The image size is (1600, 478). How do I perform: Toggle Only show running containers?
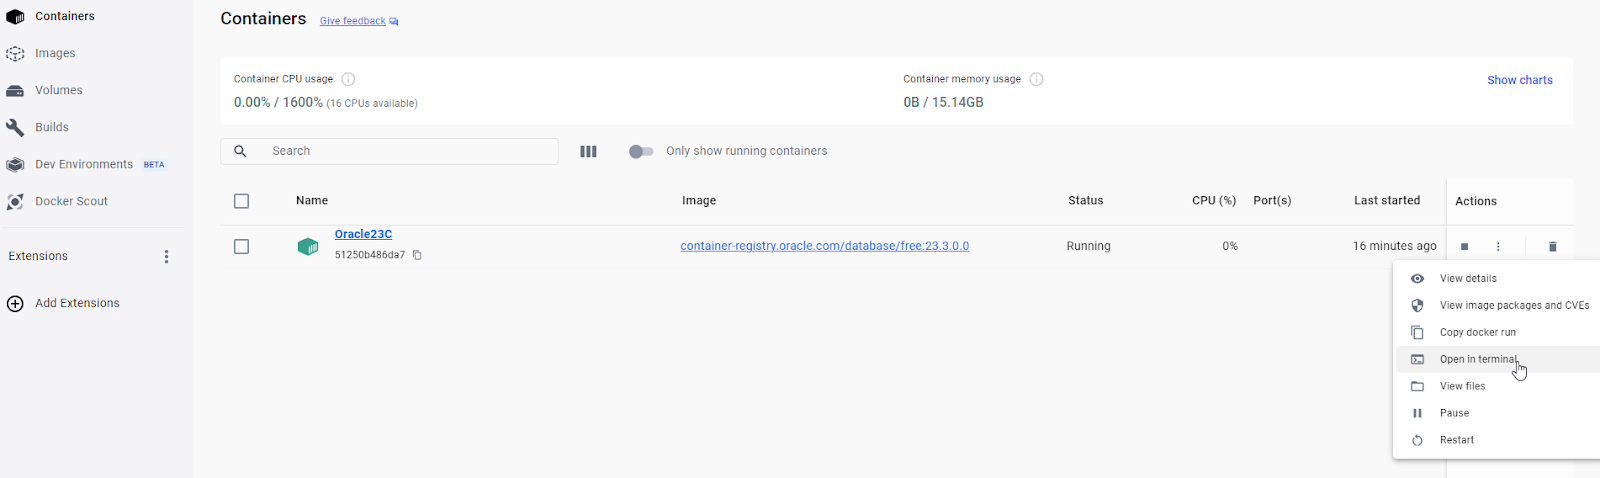coord(641,152)
